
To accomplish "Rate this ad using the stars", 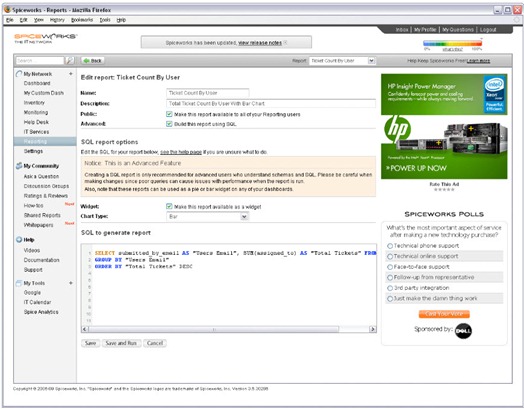I will pos(444,189).
